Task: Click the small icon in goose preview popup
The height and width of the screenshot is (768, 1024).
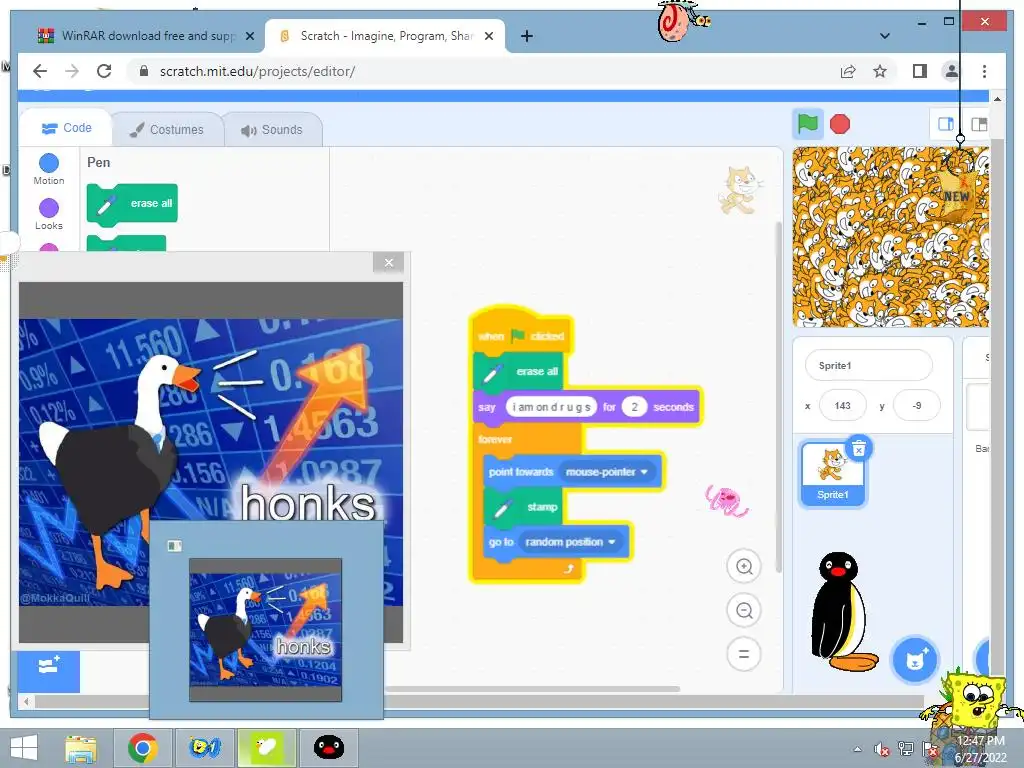Action: 174,545
